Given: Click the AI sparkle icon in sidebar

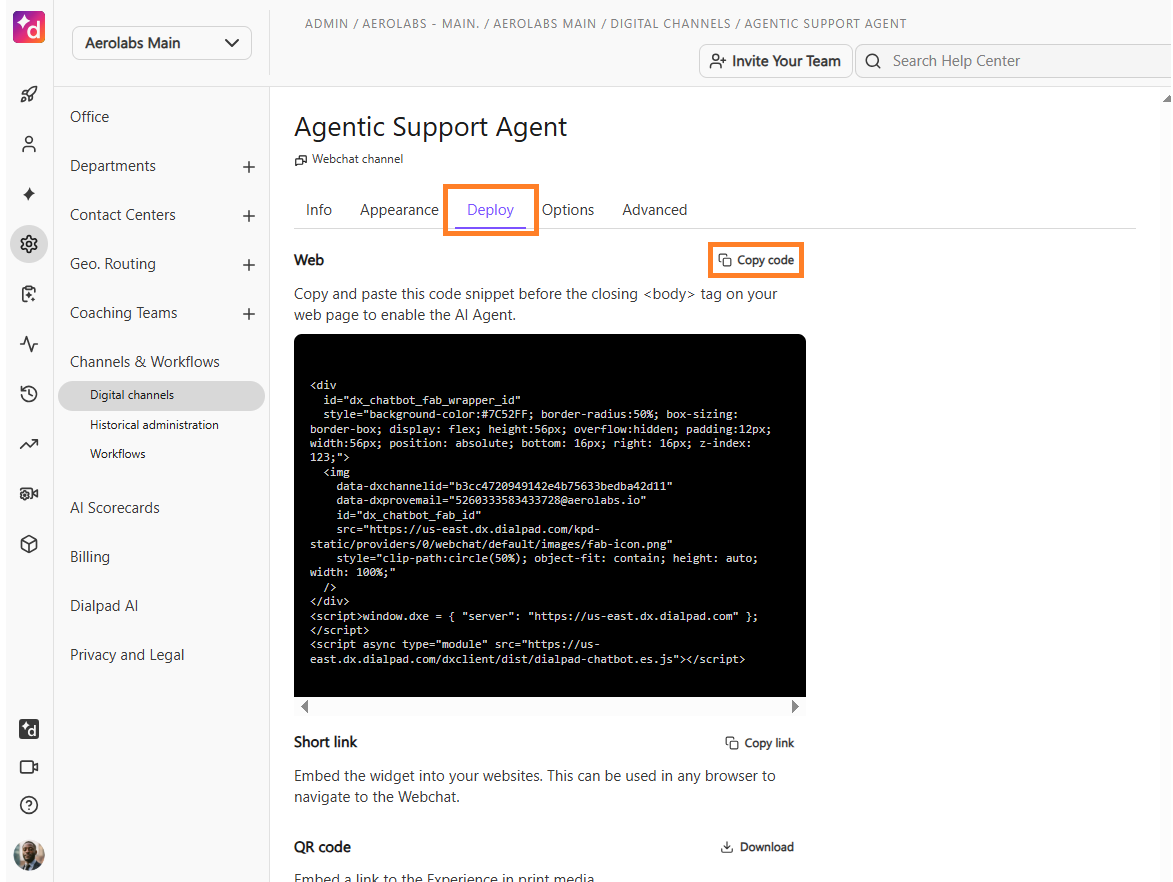Looking at the screenshot, I should (29, 195).
